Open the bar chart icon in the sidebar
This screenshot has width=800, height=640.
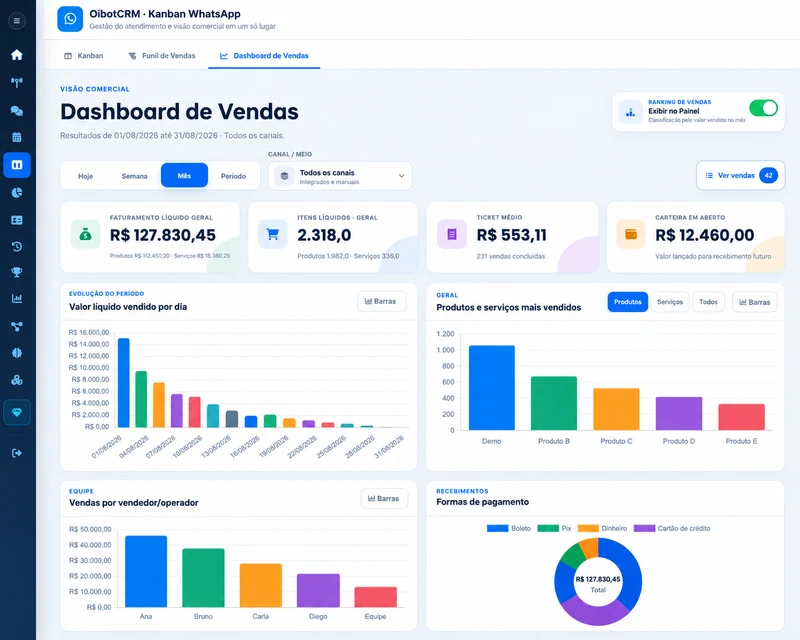coord(17,298)
